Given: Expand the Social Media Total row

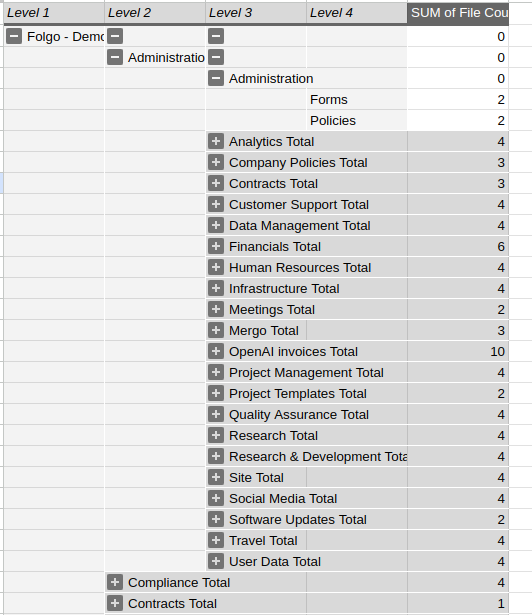Looking at the screenshot, I should [x=216, y=499].
